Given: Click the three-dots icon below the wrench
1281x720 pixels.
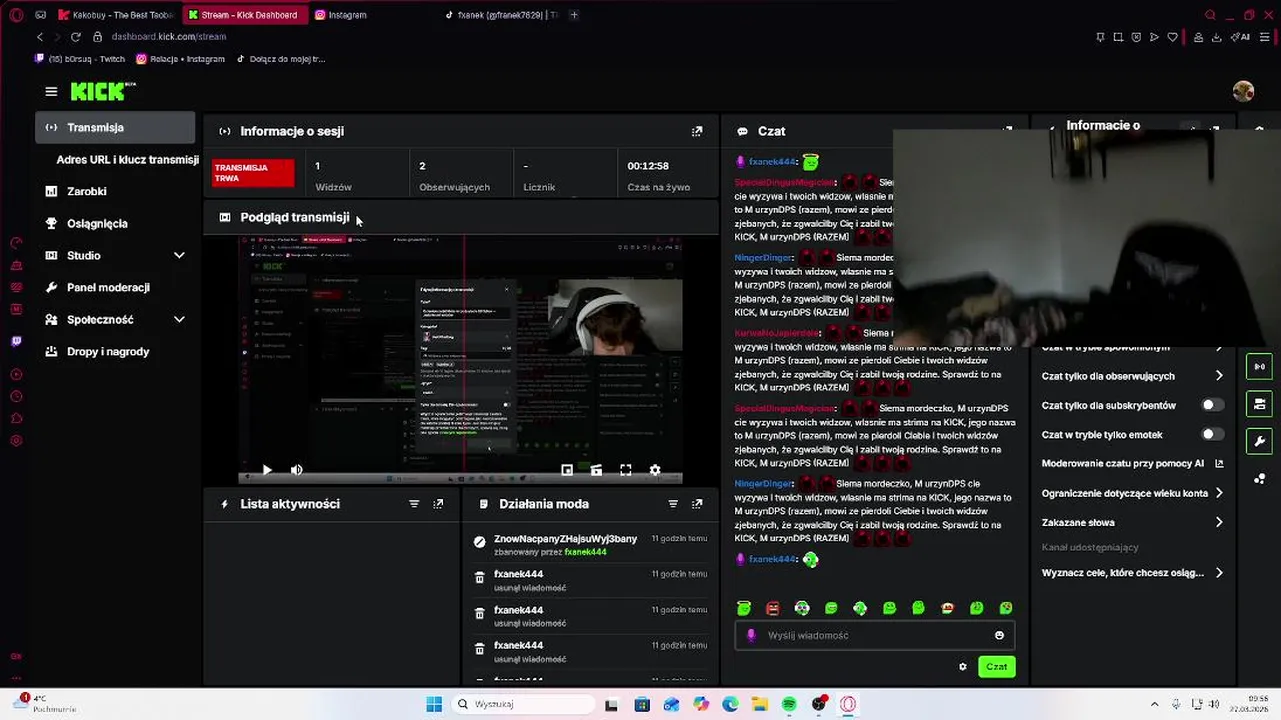Looking at the screenshot, I should point(1260,478).
